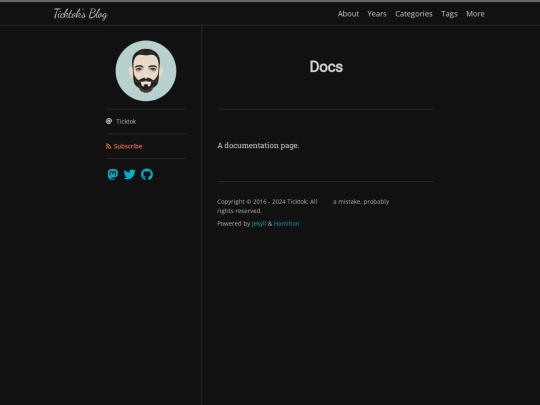Screen dimensions: 540x405
Task: Open the Years navigation item
Action: pyautogui.click(x=377, y=14)
